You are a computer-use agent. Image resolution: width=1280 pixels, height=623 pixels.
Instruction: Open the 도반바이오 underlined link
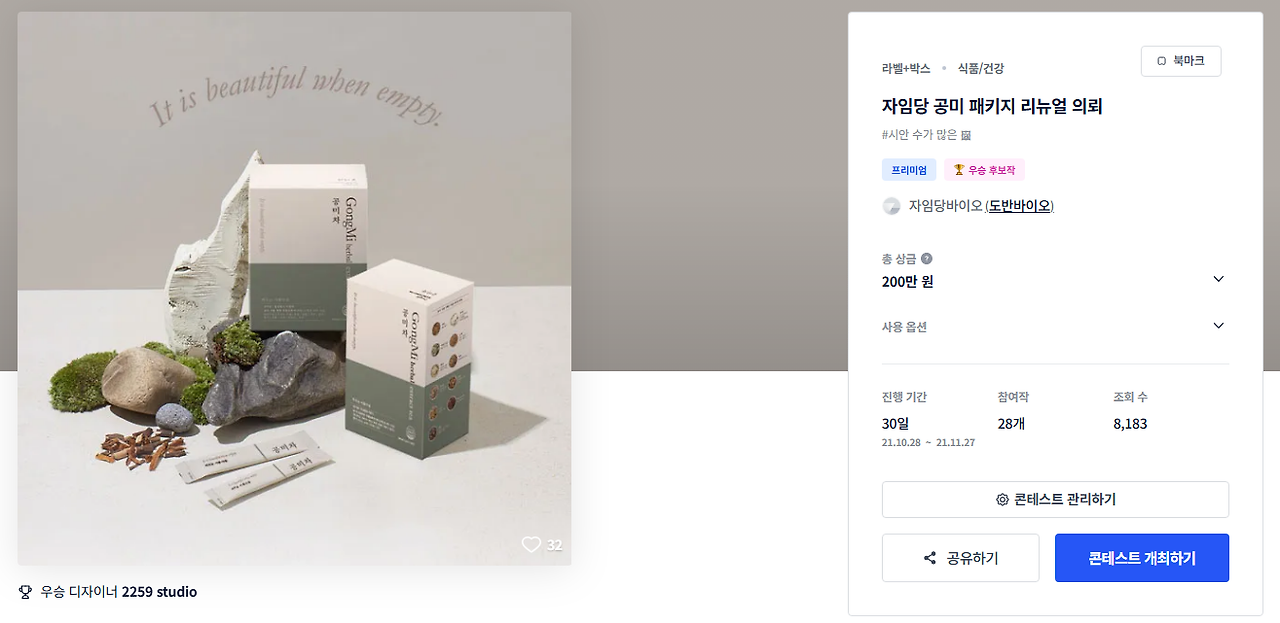[1019, 206]
